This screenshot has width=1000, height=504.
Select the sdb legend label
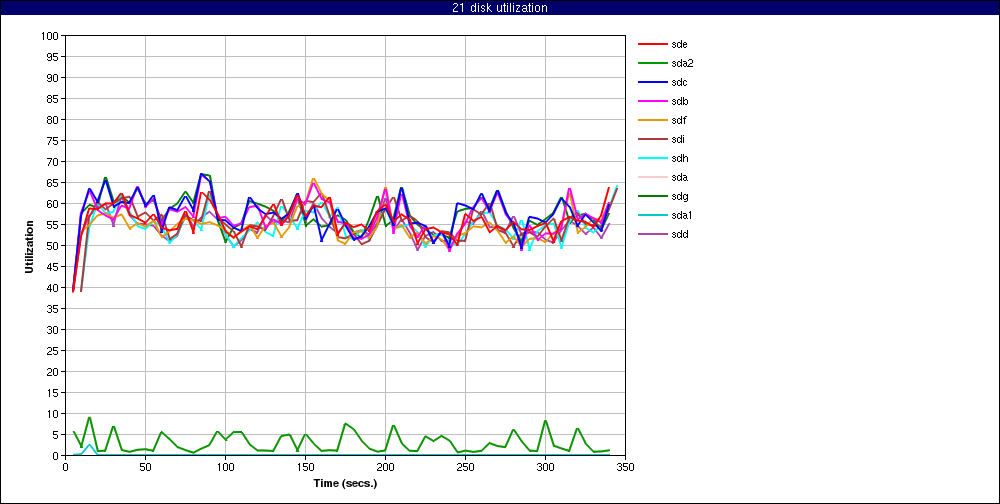point(679,101)
